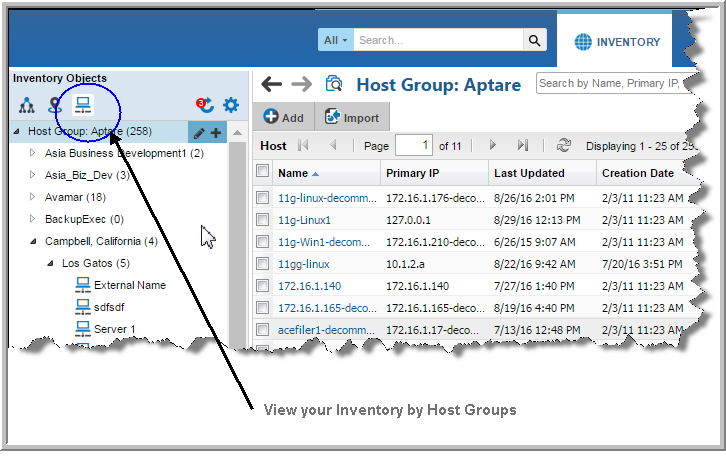The image size is (726, 456).
Task: Go back with the left arrow
Action: tap(271, 85)
